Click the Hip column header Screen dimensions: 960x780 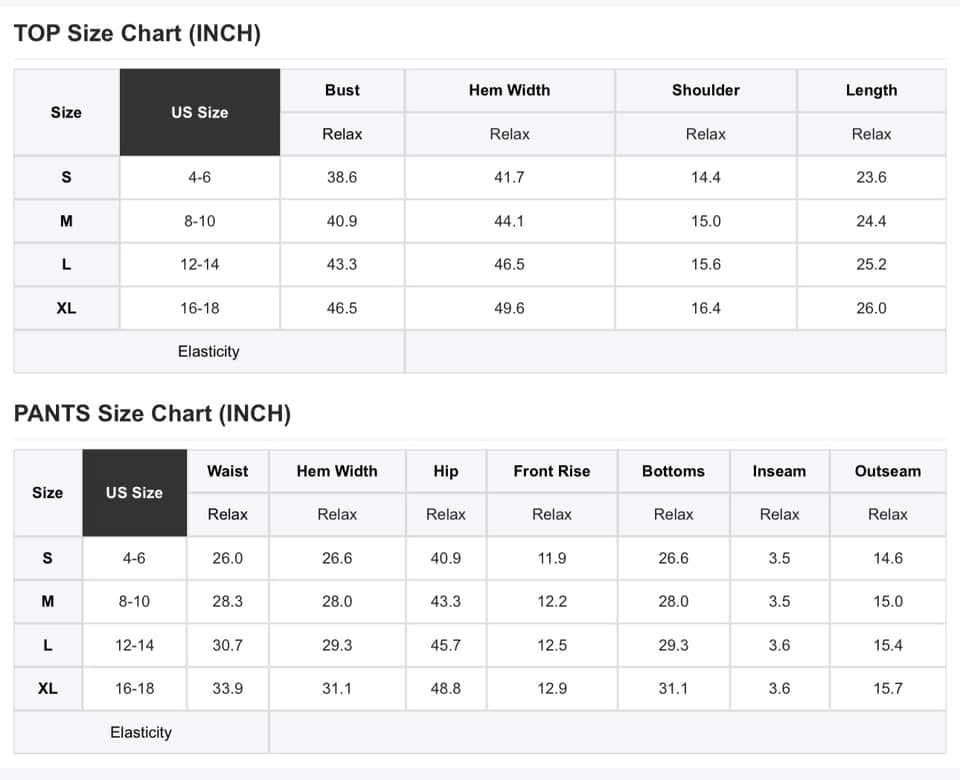pos(446,471)
